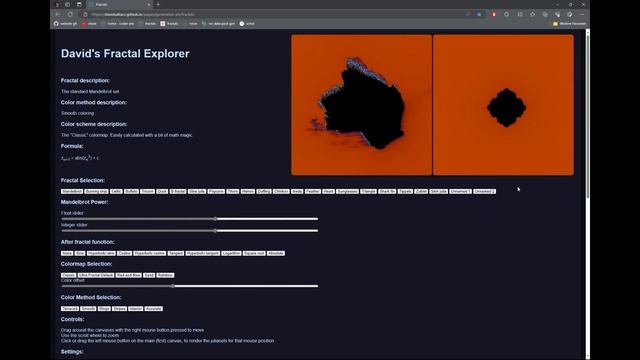This screenshot has width=640, height=360.
Task: Apply the Logarithm after-fractal function
Action: coord(231,253)
